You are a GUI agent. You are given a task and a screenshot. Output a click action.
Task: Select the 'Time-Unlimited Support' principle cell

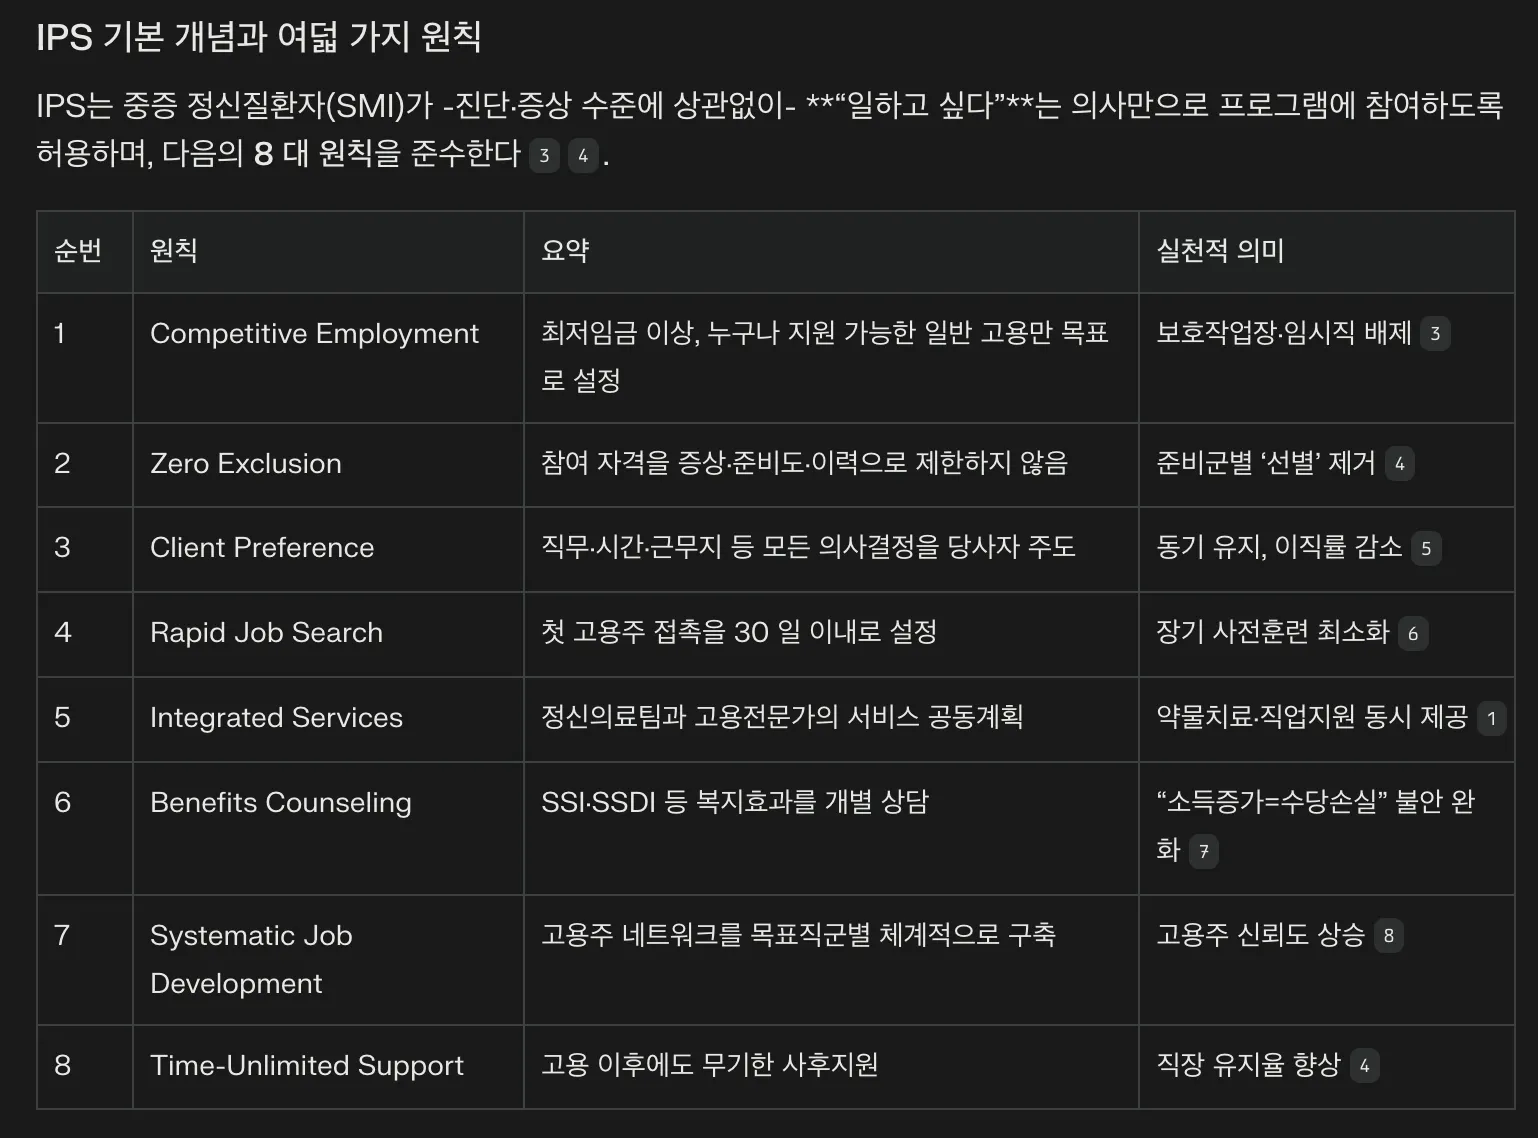click(x=307, y=1065)
